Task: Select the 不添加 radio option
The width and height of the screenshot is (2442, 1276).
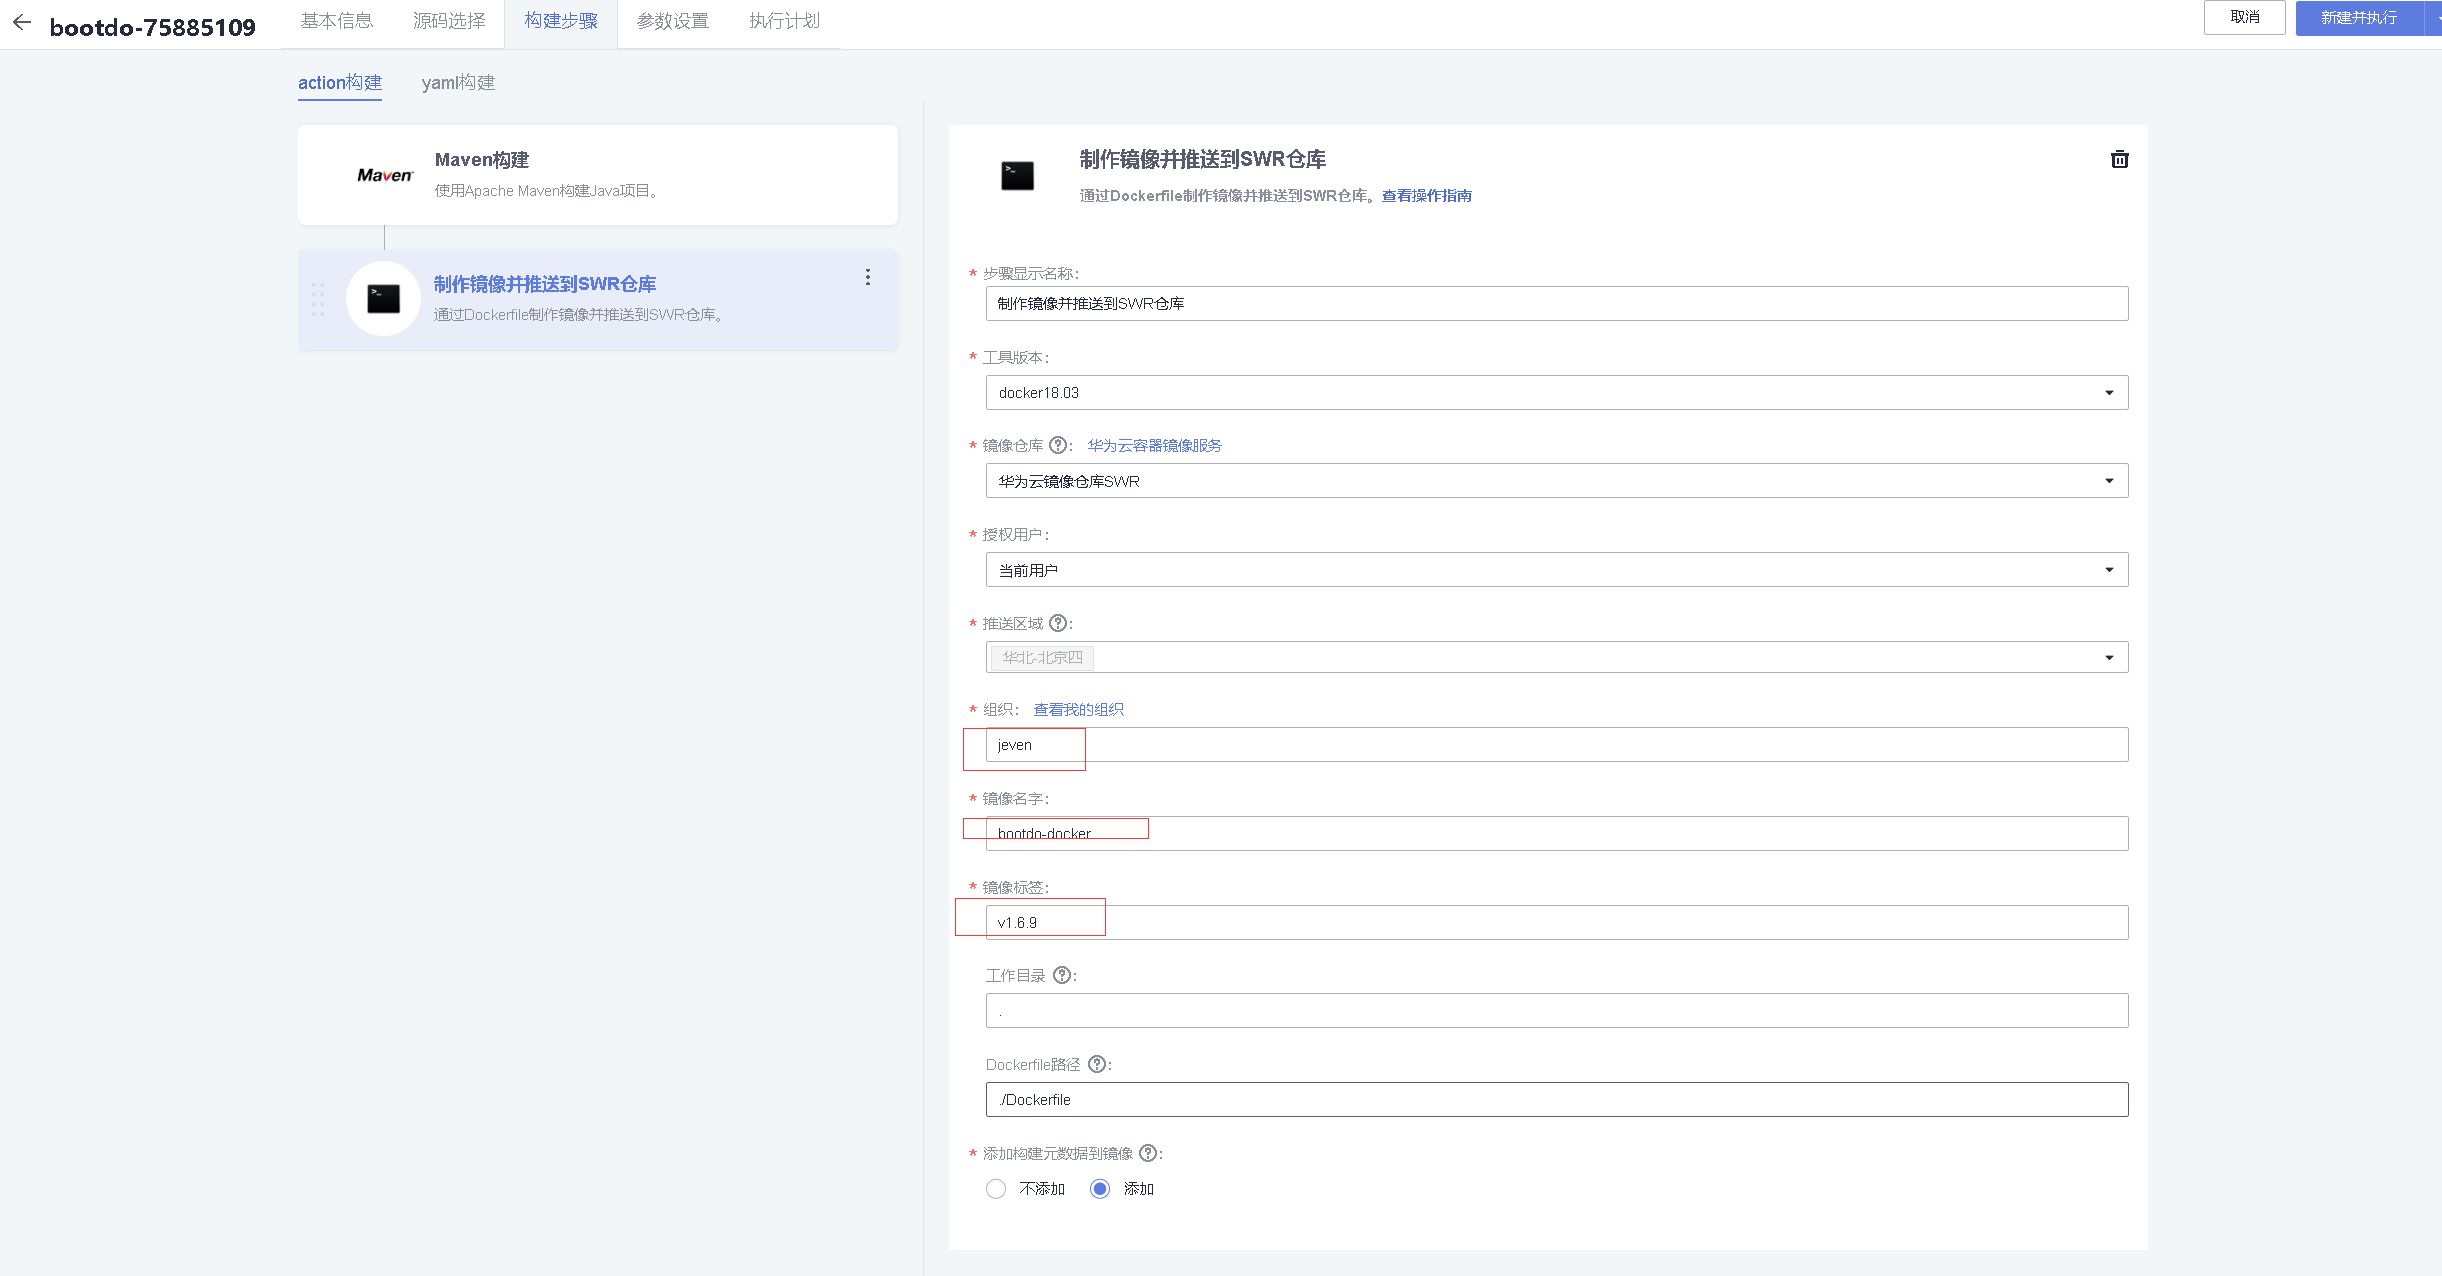Action: [x=996, y=1189]
